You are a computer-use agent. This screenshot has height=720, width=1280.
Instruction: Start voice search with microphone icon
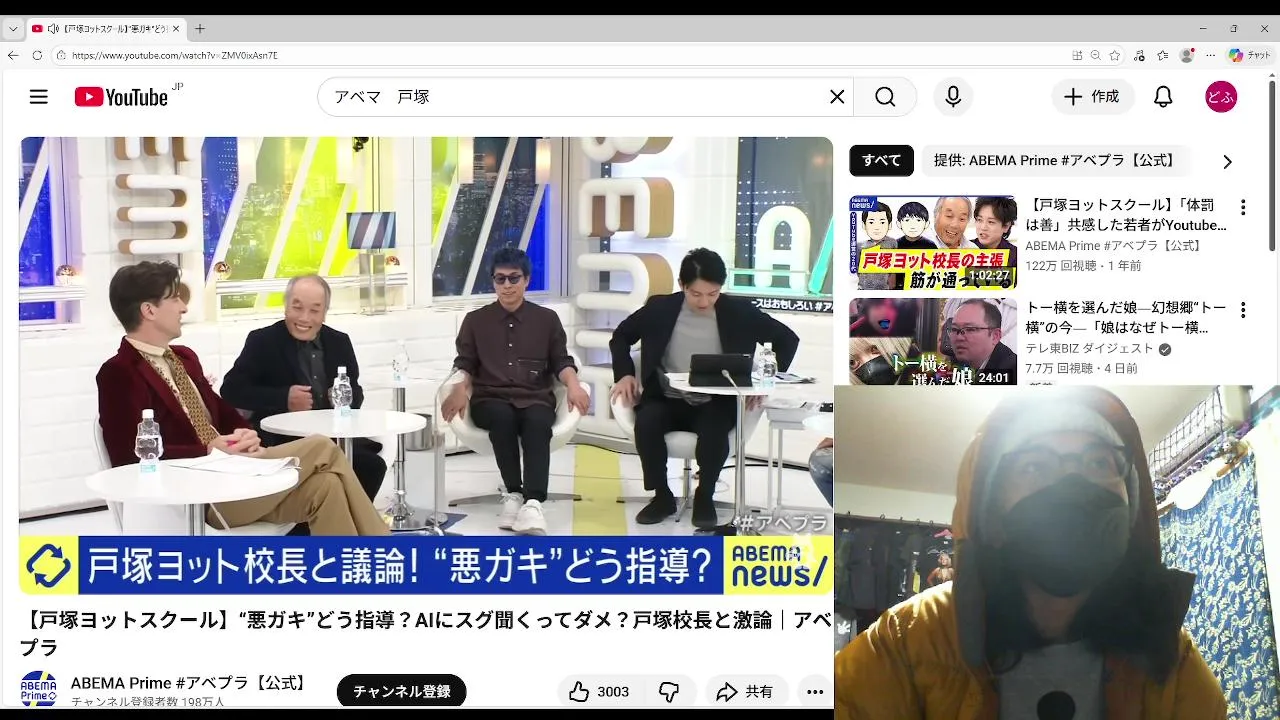[x=953, y=97]
